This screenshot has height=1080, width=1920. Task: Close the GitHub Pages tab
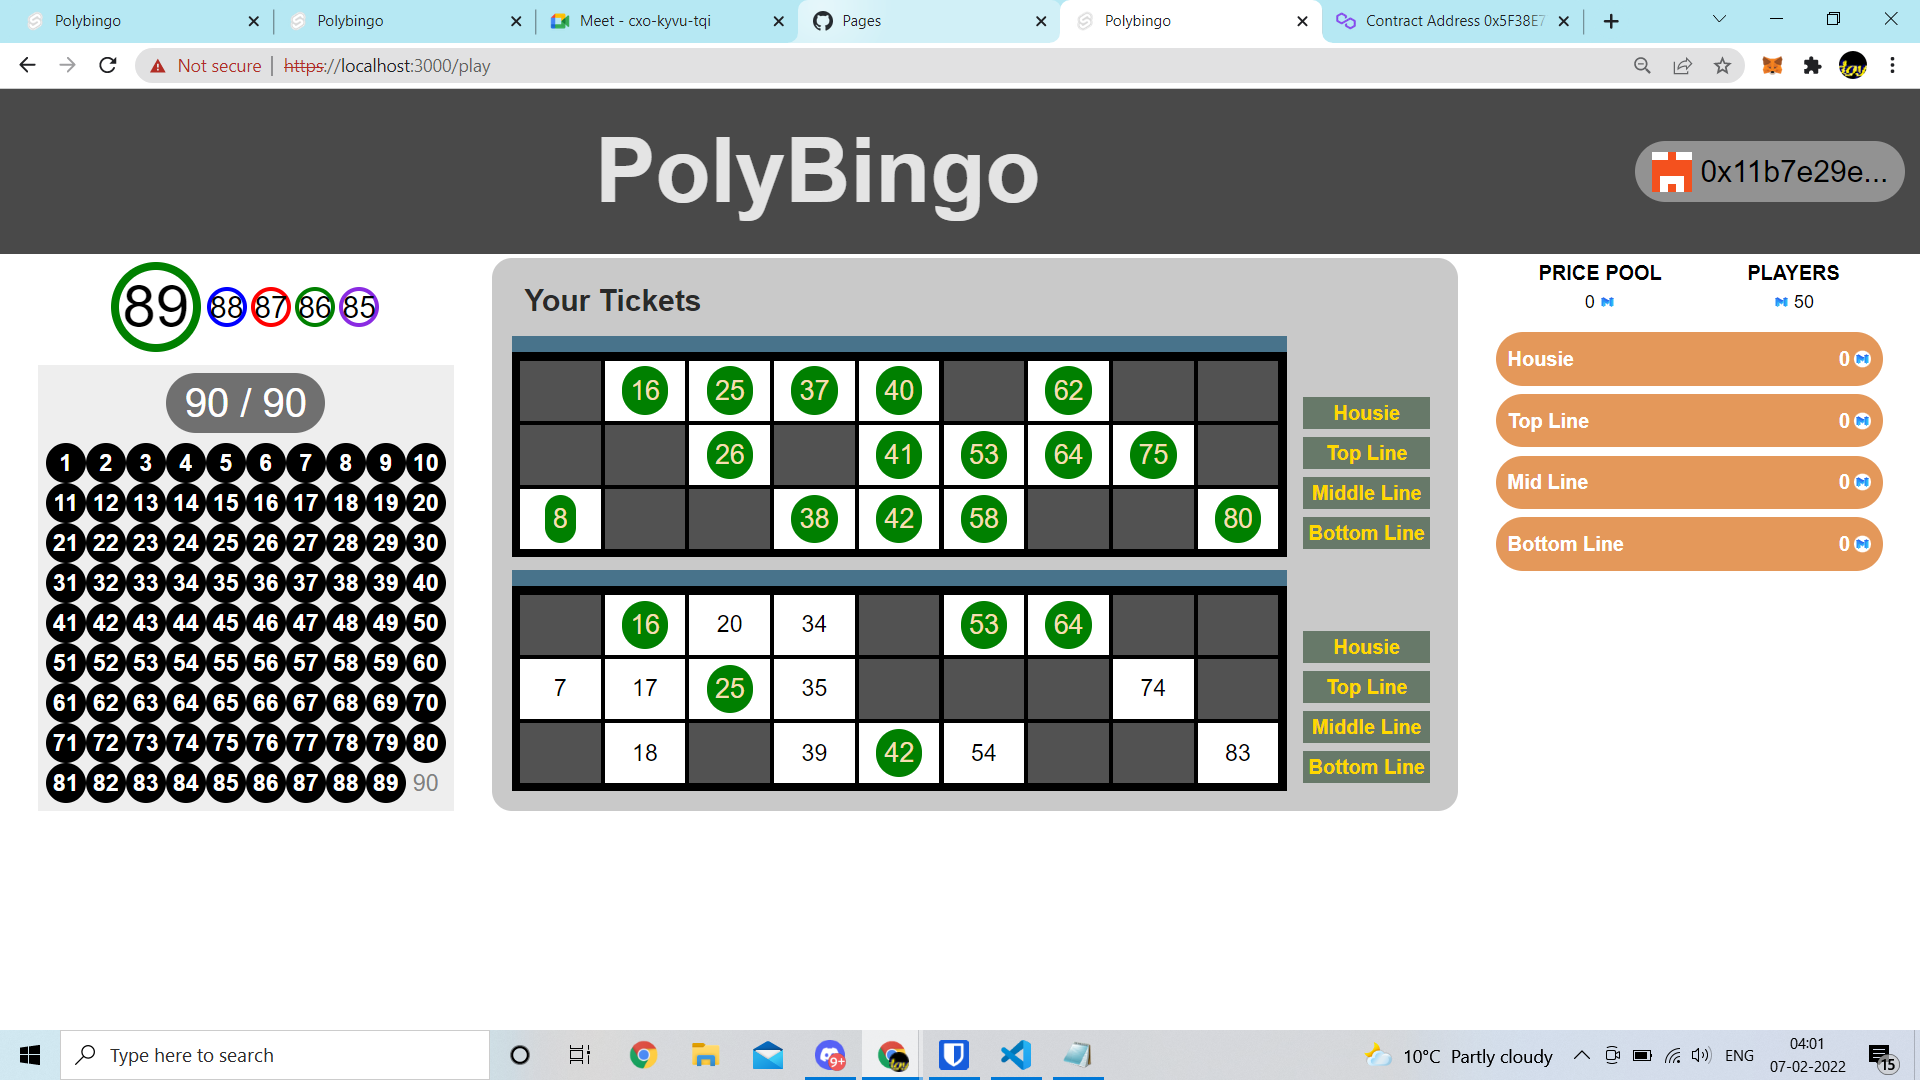(x=1040, y=21)
